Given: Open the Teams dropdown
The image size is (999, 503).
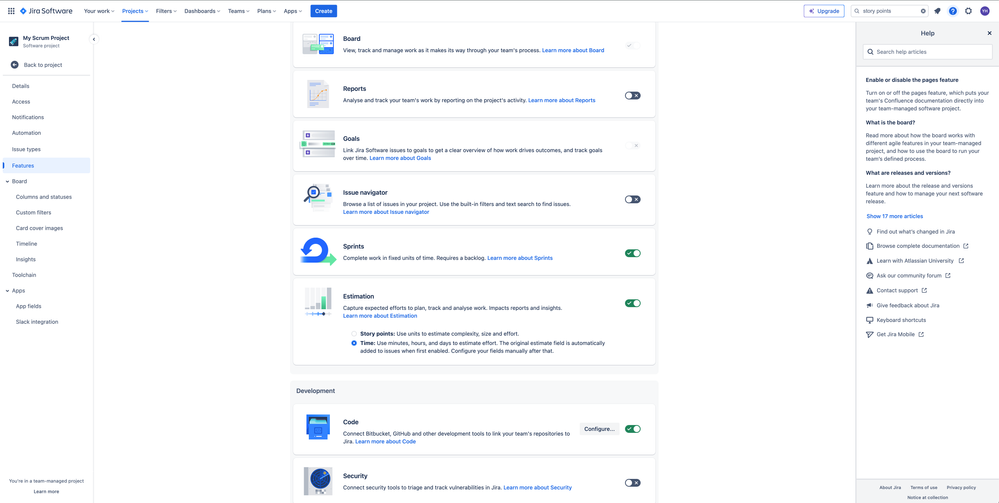Looking at the screenshot, I should tap(239, 11).
